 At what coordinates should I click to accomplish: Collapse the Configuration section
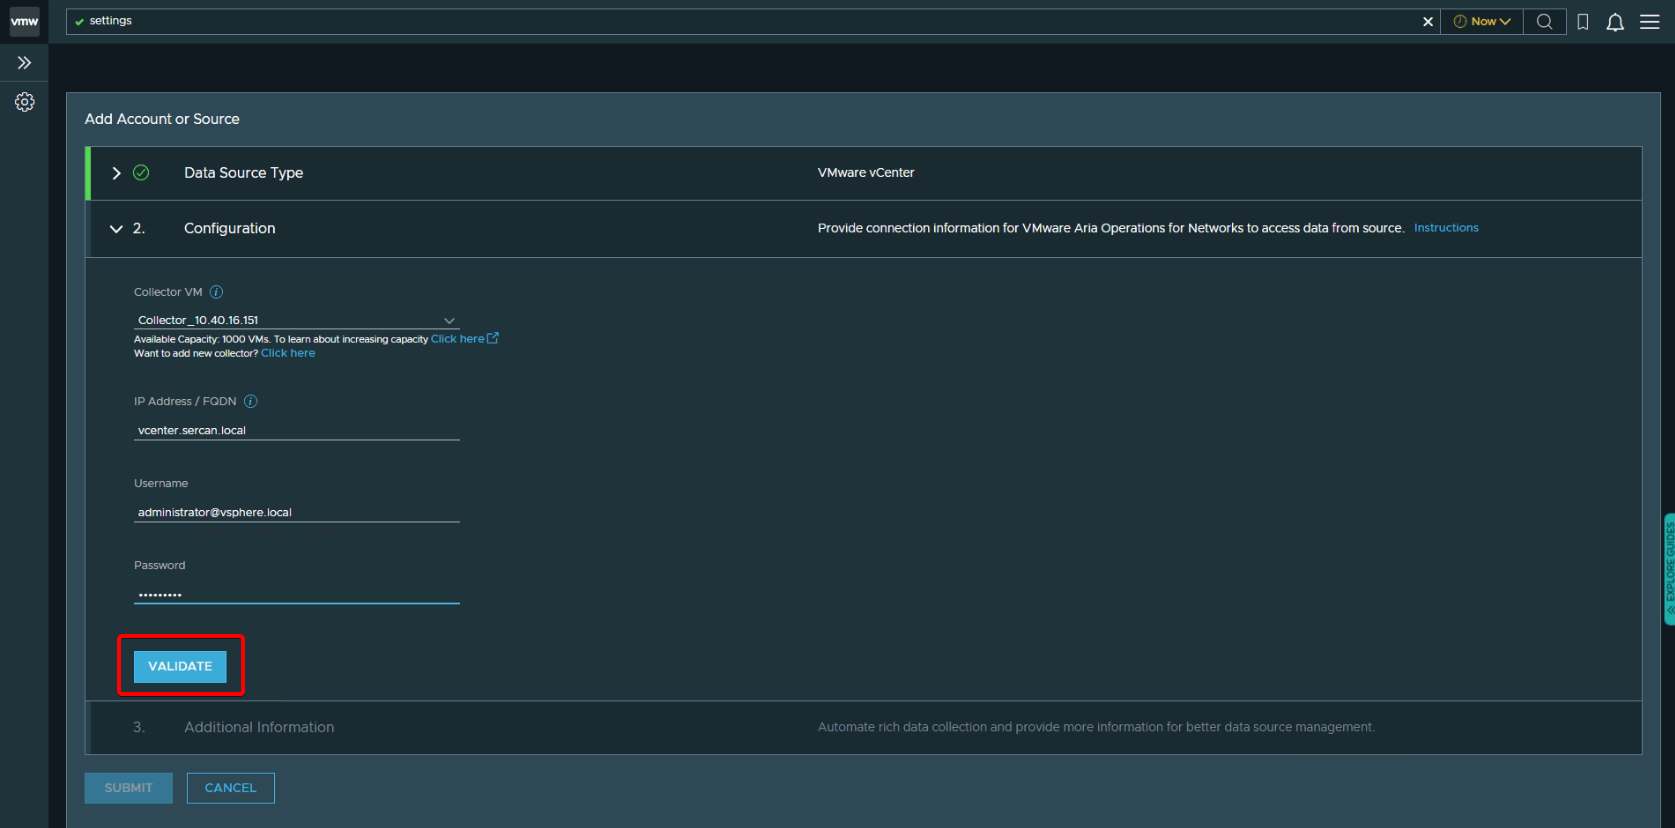(x=116, y=229)
